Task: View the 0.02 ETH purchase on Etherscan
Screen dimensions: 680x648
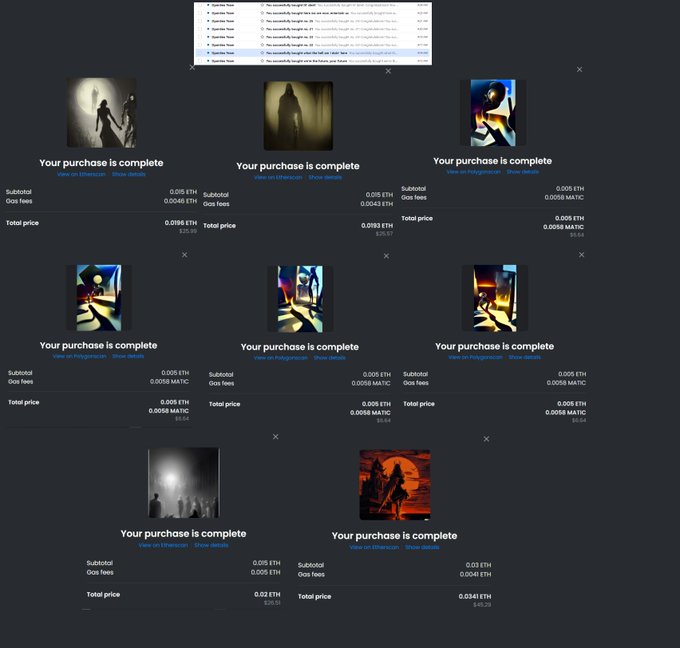Action: (x=163, y=545)
